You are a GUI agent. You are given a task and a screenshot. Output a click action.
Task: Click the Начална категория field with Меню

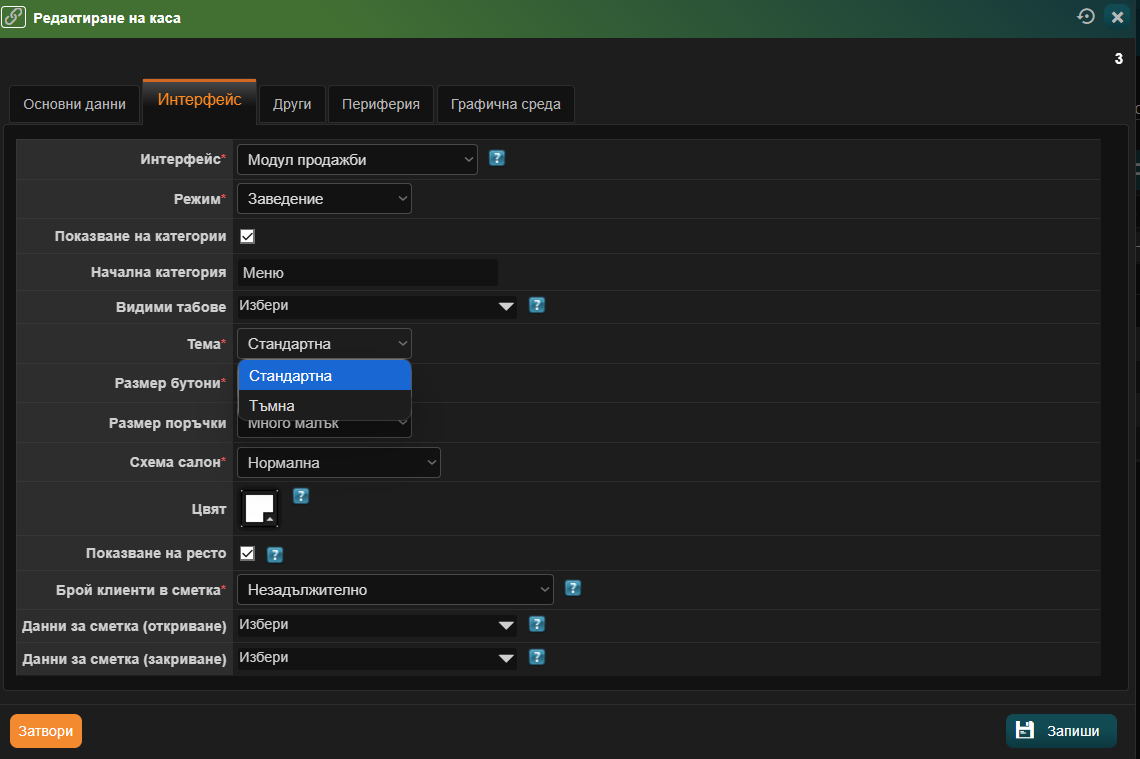tap(368, 273)
